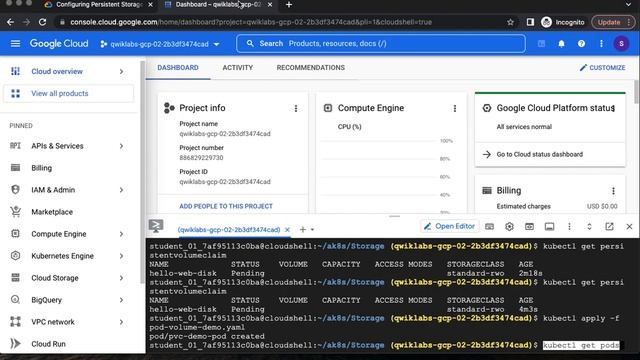Open Billing card options menu
The height and width of the screenshot is (360, 640).
pos(613,191)
